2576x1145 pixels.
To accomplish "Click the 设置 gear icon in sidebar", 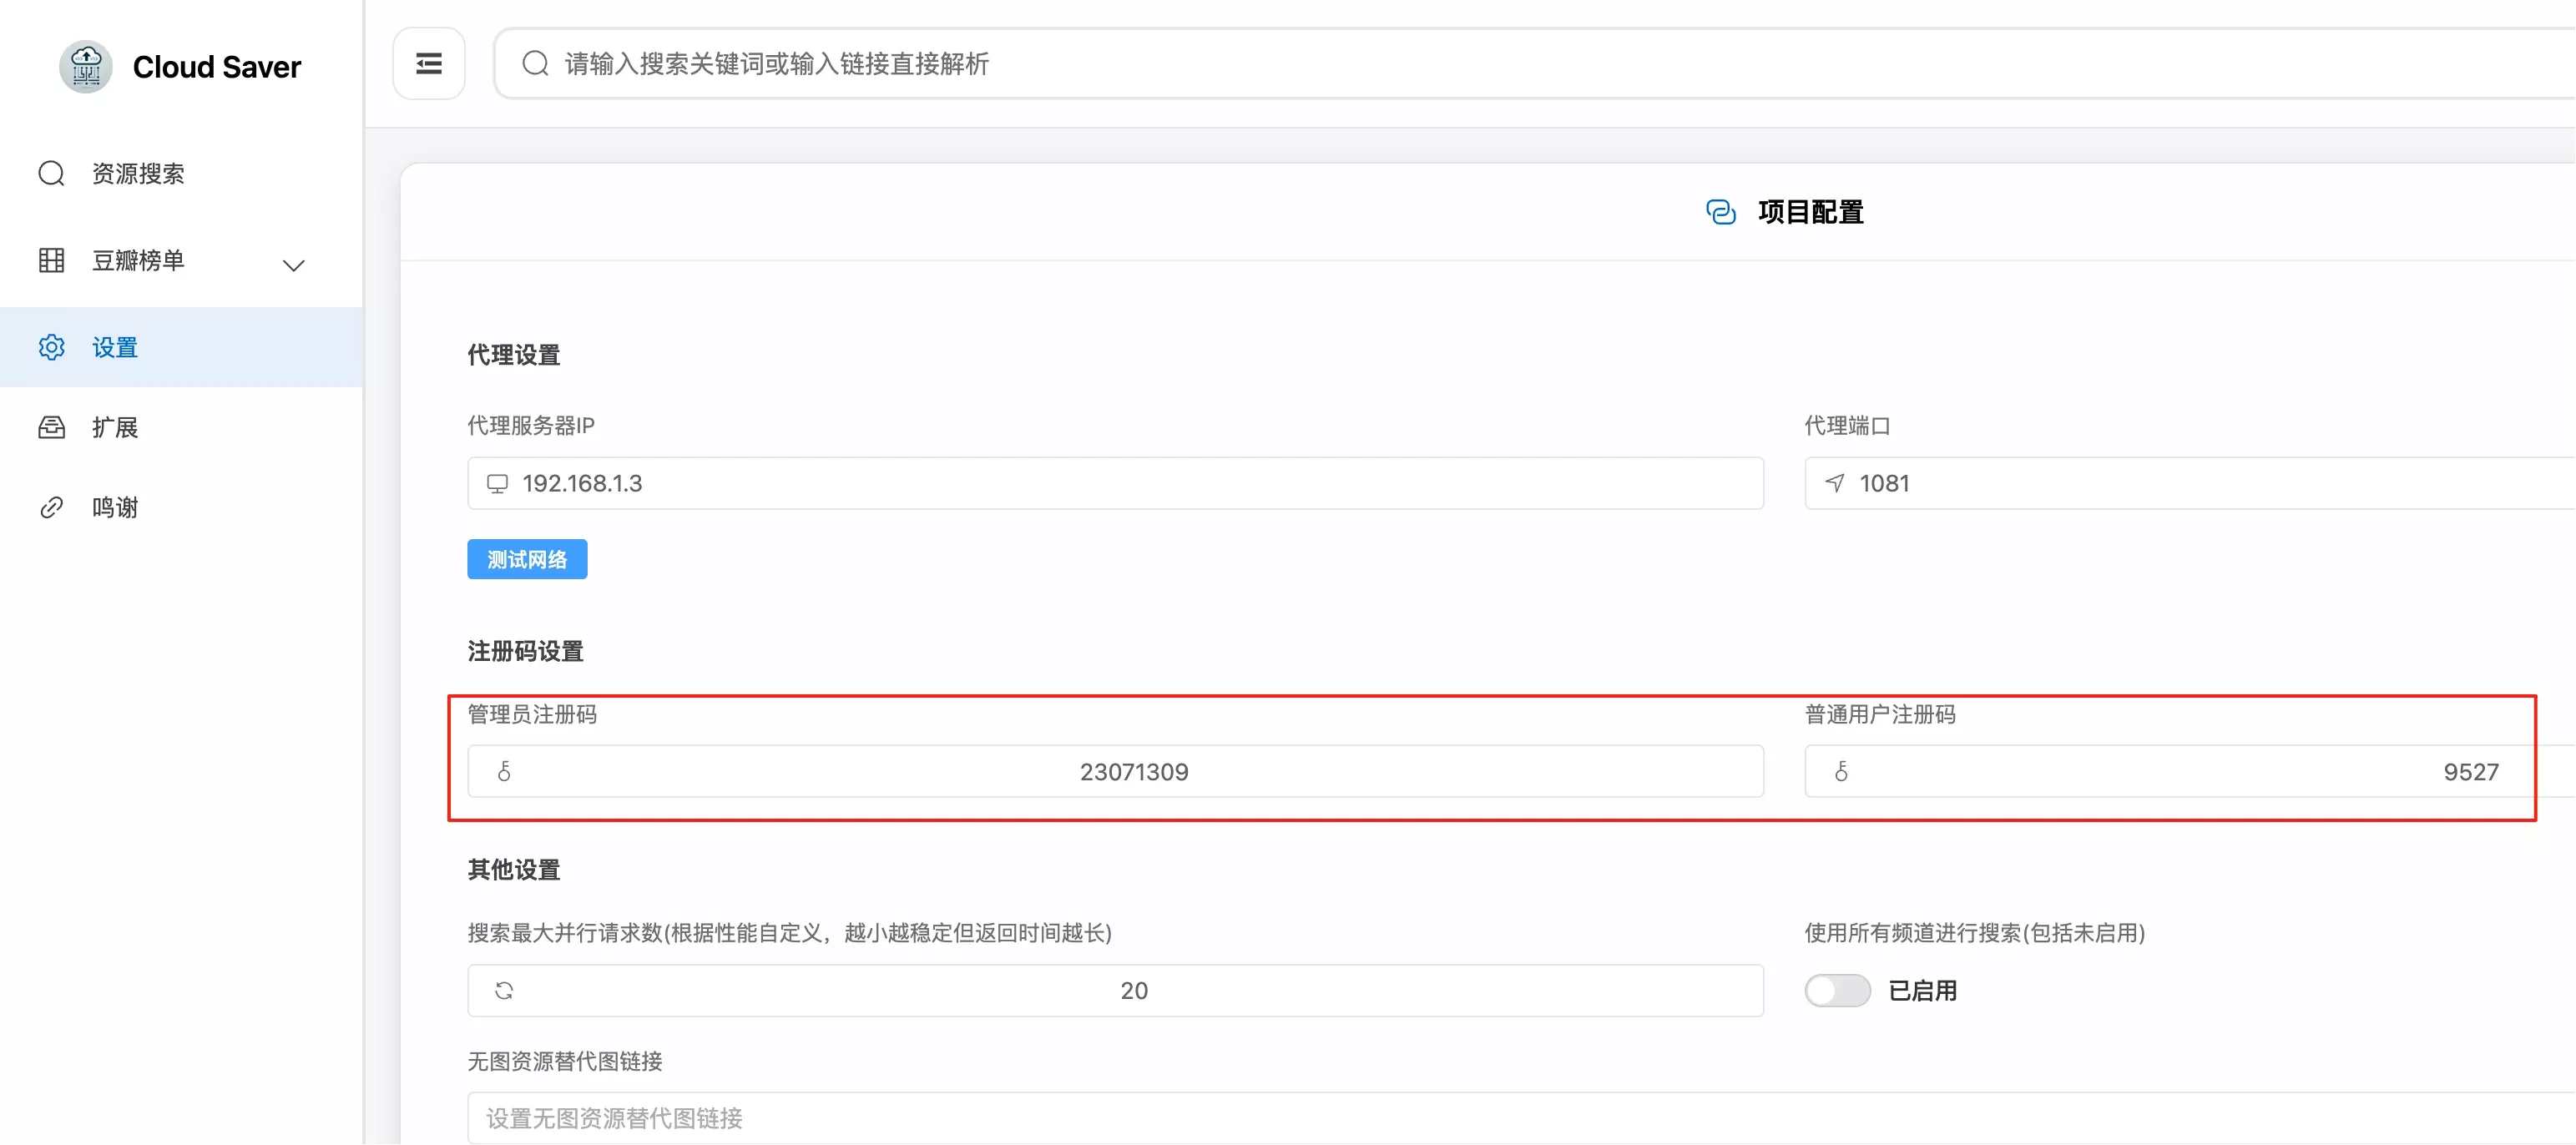I will tap(52, 347).
